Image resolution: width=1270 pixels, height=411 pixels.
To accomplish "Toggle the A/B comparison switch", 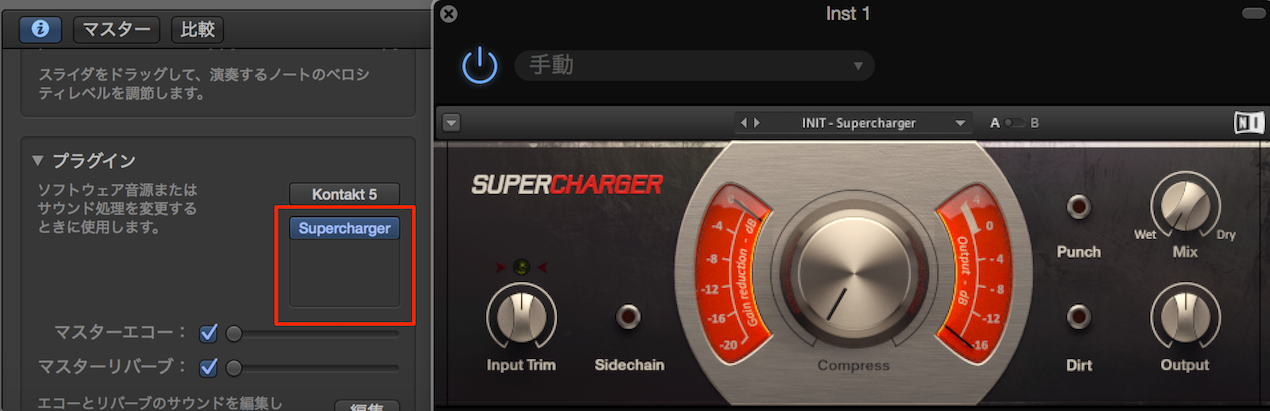I will coord(1015,123).
